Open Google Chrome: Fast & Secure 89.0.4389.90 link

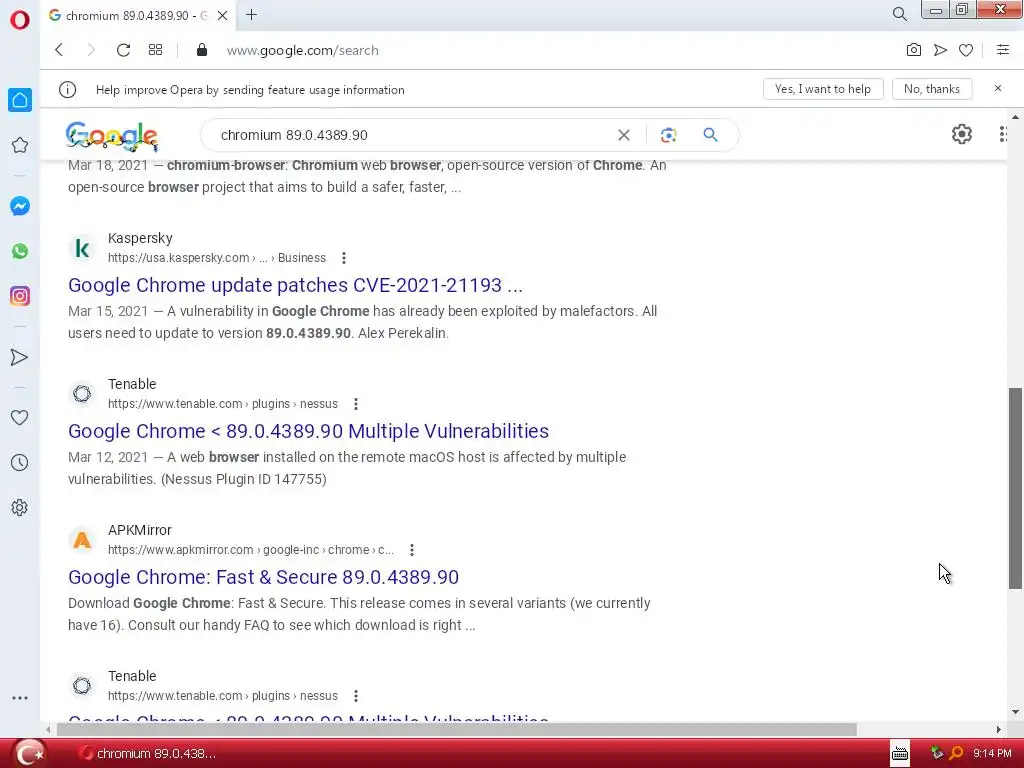click(263, 577)
